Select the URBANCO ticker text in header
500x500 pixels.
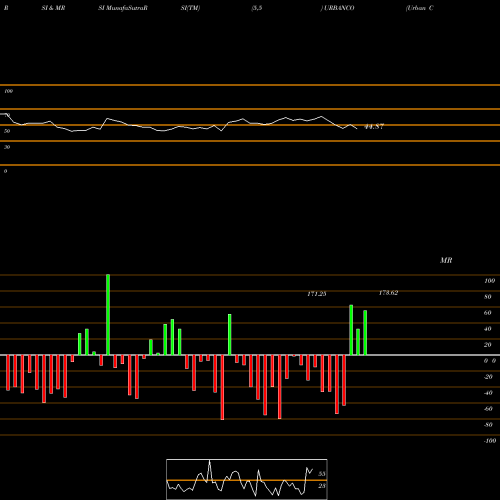[338, 8]
